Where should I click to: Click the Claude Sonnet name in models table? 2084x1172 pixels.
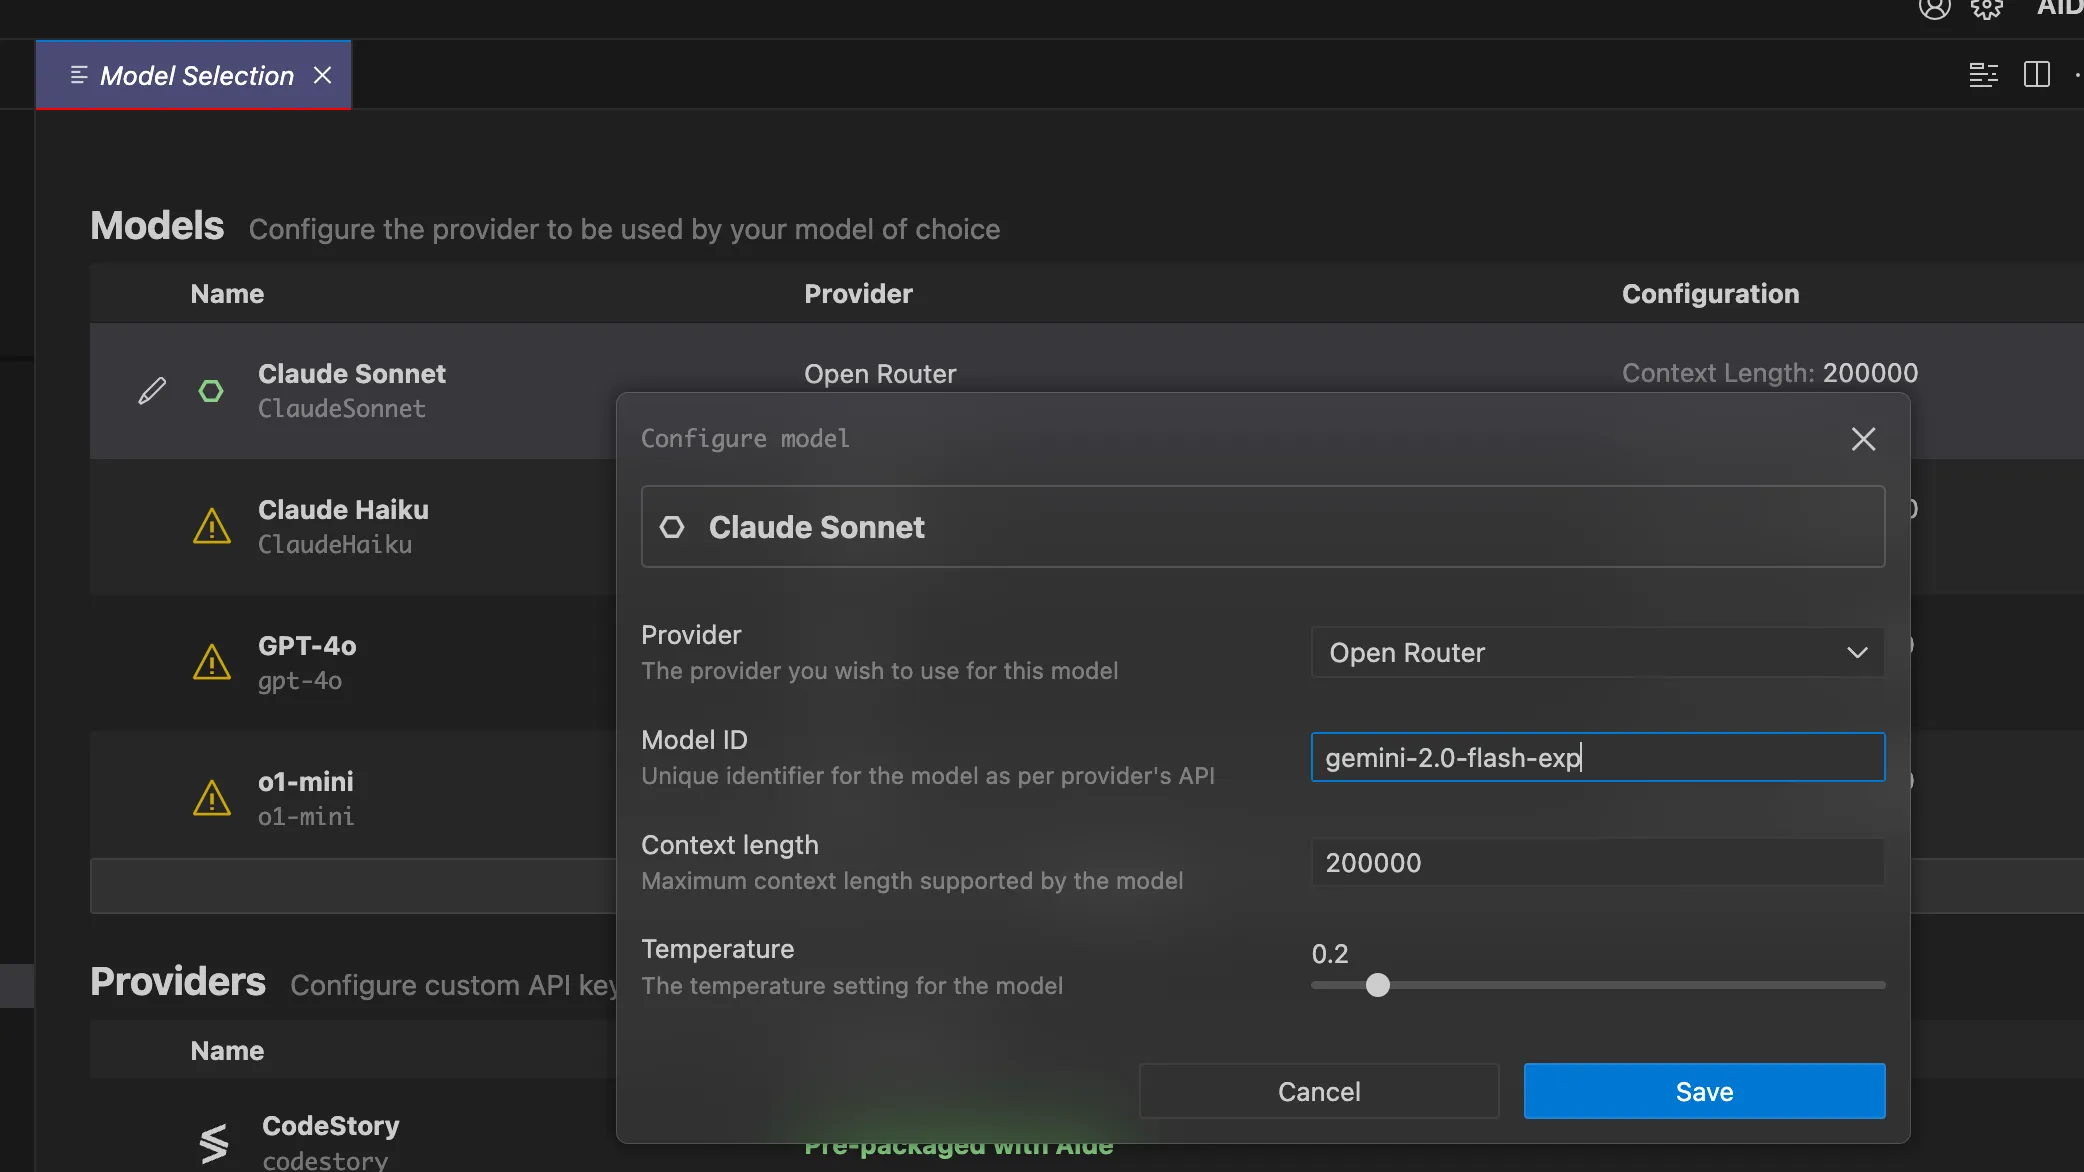click(x=352, y=374)
